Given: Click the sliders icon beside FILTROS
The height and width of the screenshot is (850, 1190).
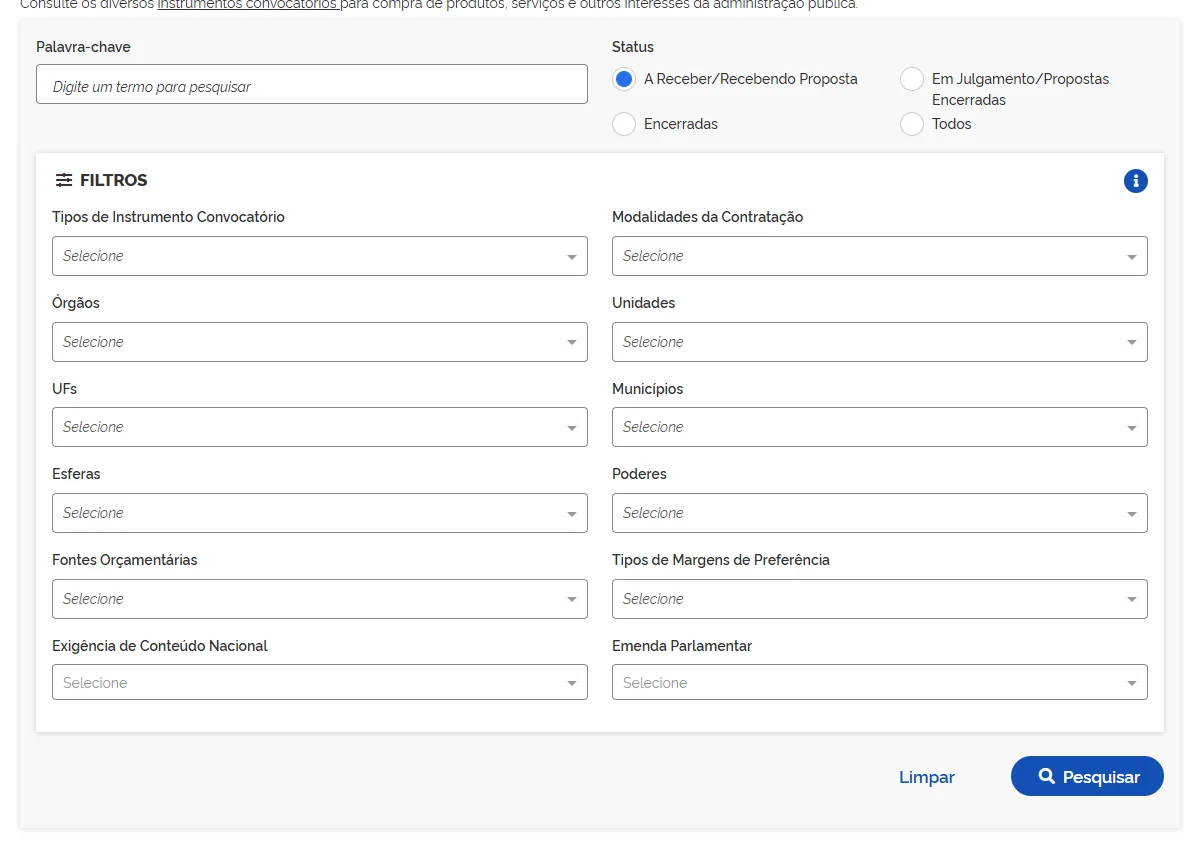Looking at the screenshot, I should pos(64,180).
